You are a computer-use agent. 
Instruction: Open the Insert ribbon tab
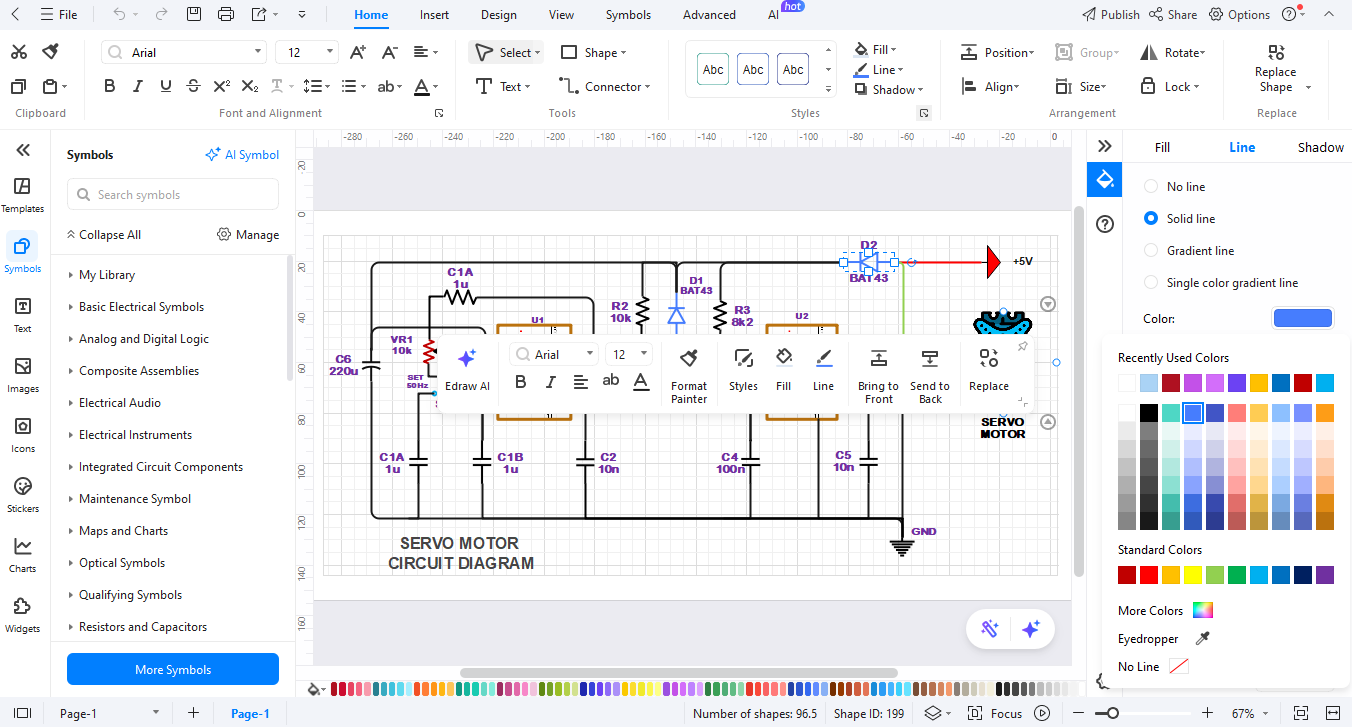[434, 15]
